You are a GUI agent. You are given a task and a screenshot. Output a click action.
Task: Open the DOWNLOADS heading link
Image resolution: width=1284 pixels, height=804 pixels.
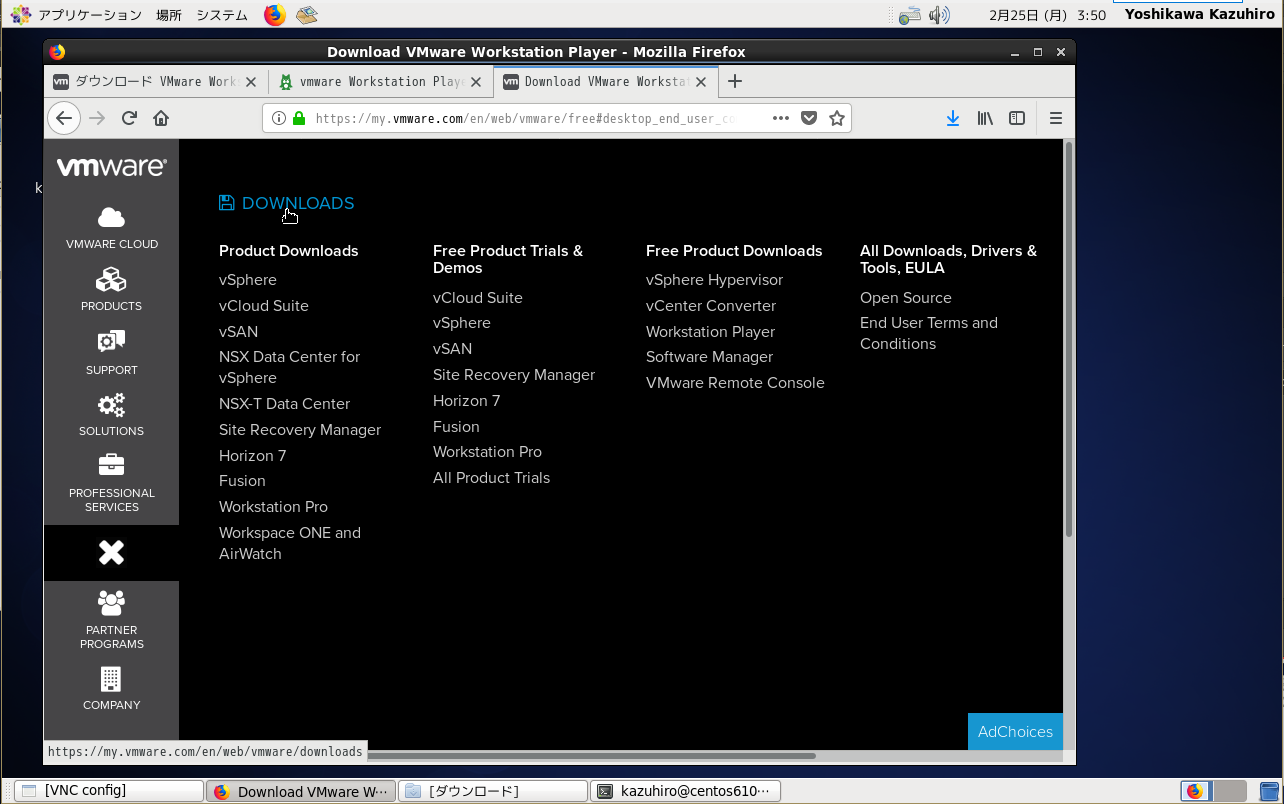point(297,203)
